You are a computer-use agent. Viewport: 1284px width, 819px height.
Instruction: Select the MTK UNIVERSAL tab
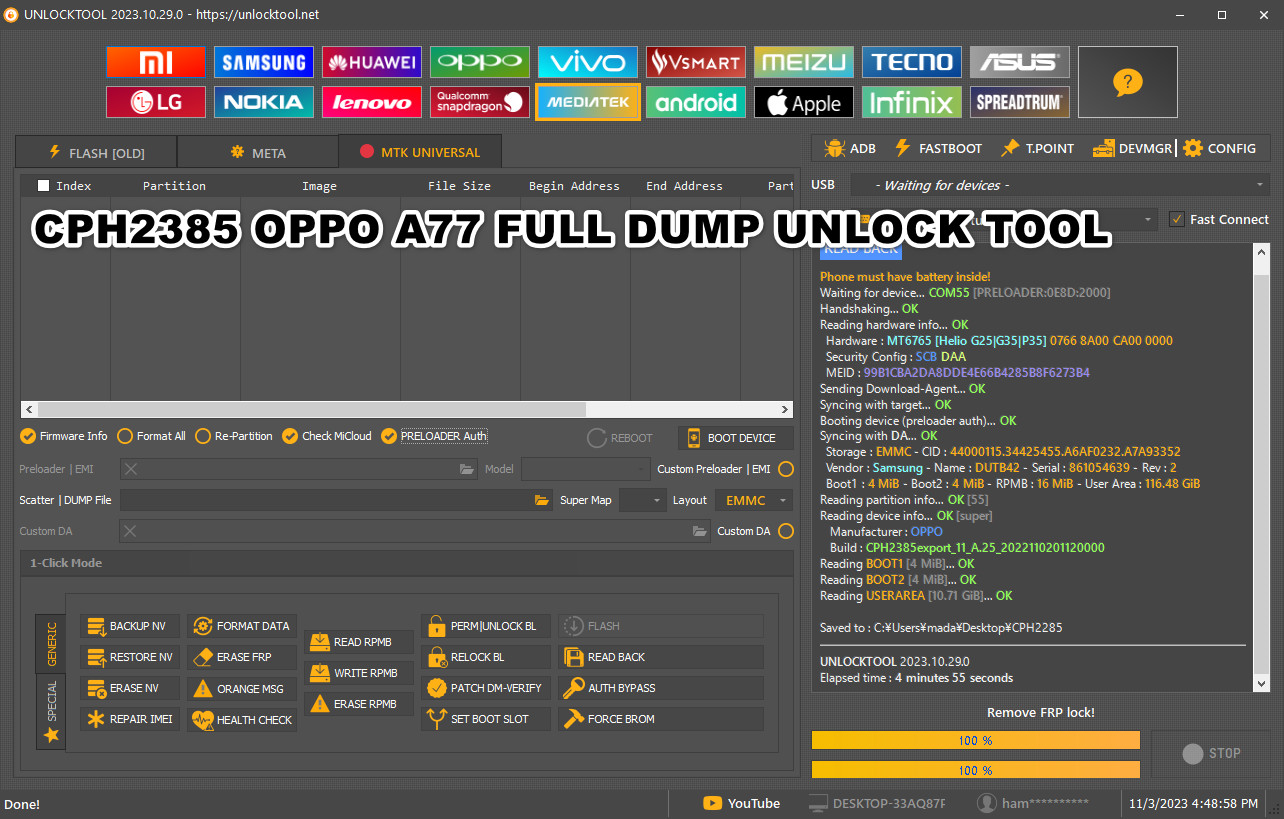420,152
